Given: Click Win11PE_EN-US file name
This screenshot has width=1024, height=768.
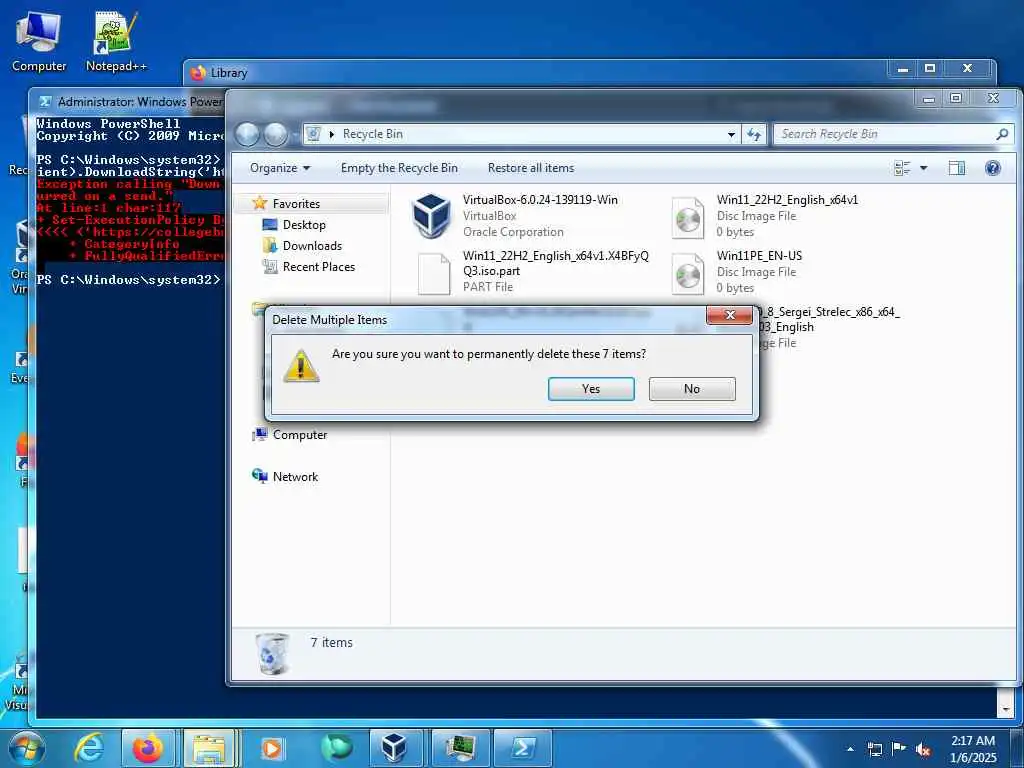Looking at the screenshot, I should (759, 256).
